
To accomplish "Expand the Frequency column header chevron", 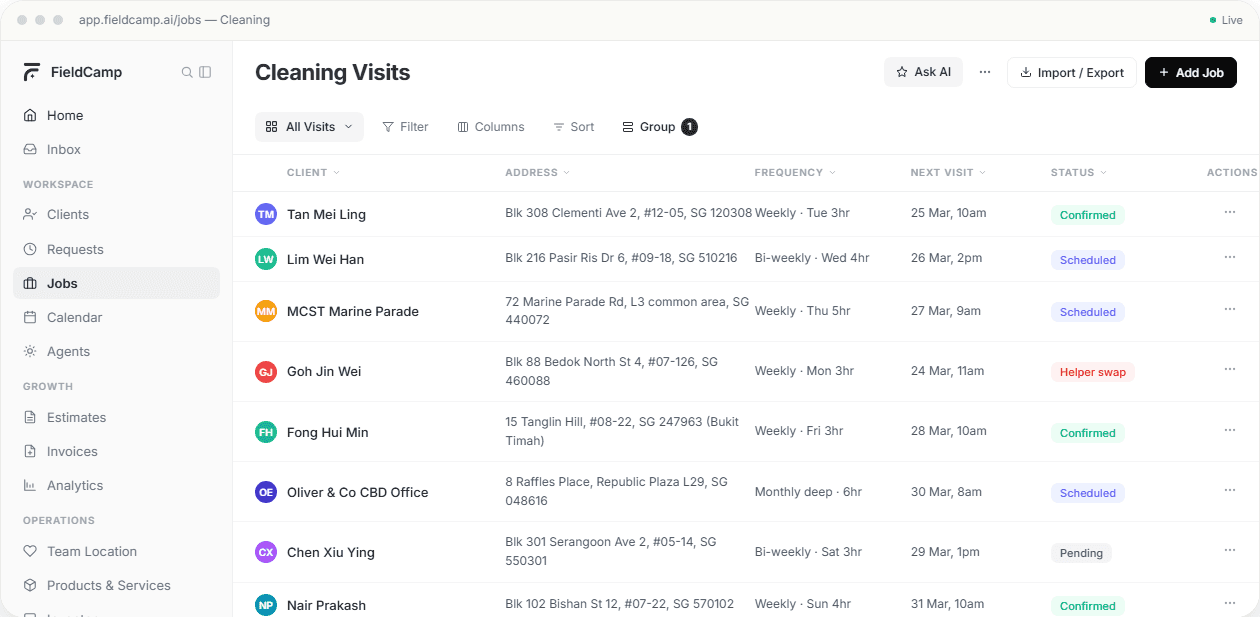I will [x=832, y=173].
